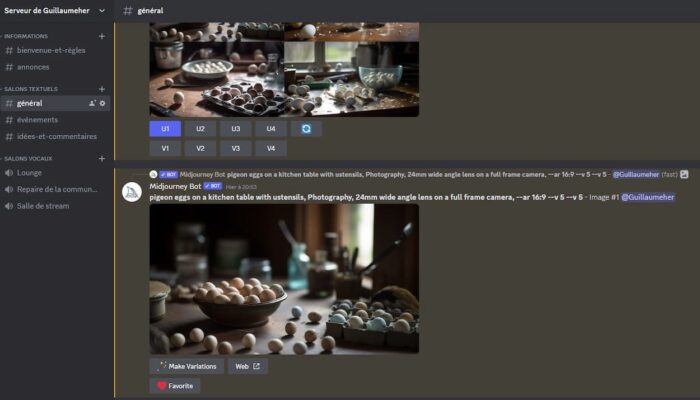Add a voice channel to SALONS VOCAUX
The width and height of the screenshot is (700, 400).
click(x=102, y=158)
